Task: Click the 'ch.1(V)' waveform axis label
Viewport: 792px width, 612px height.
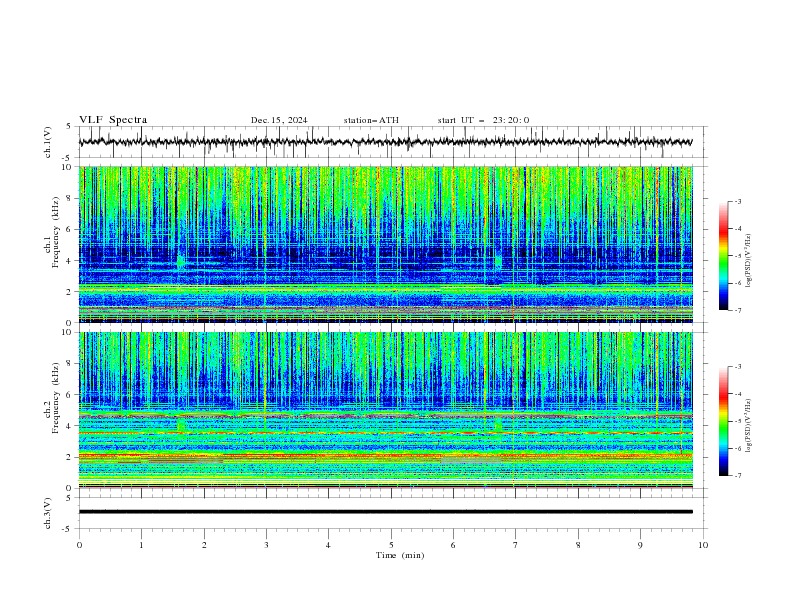Action: (48, 142)
